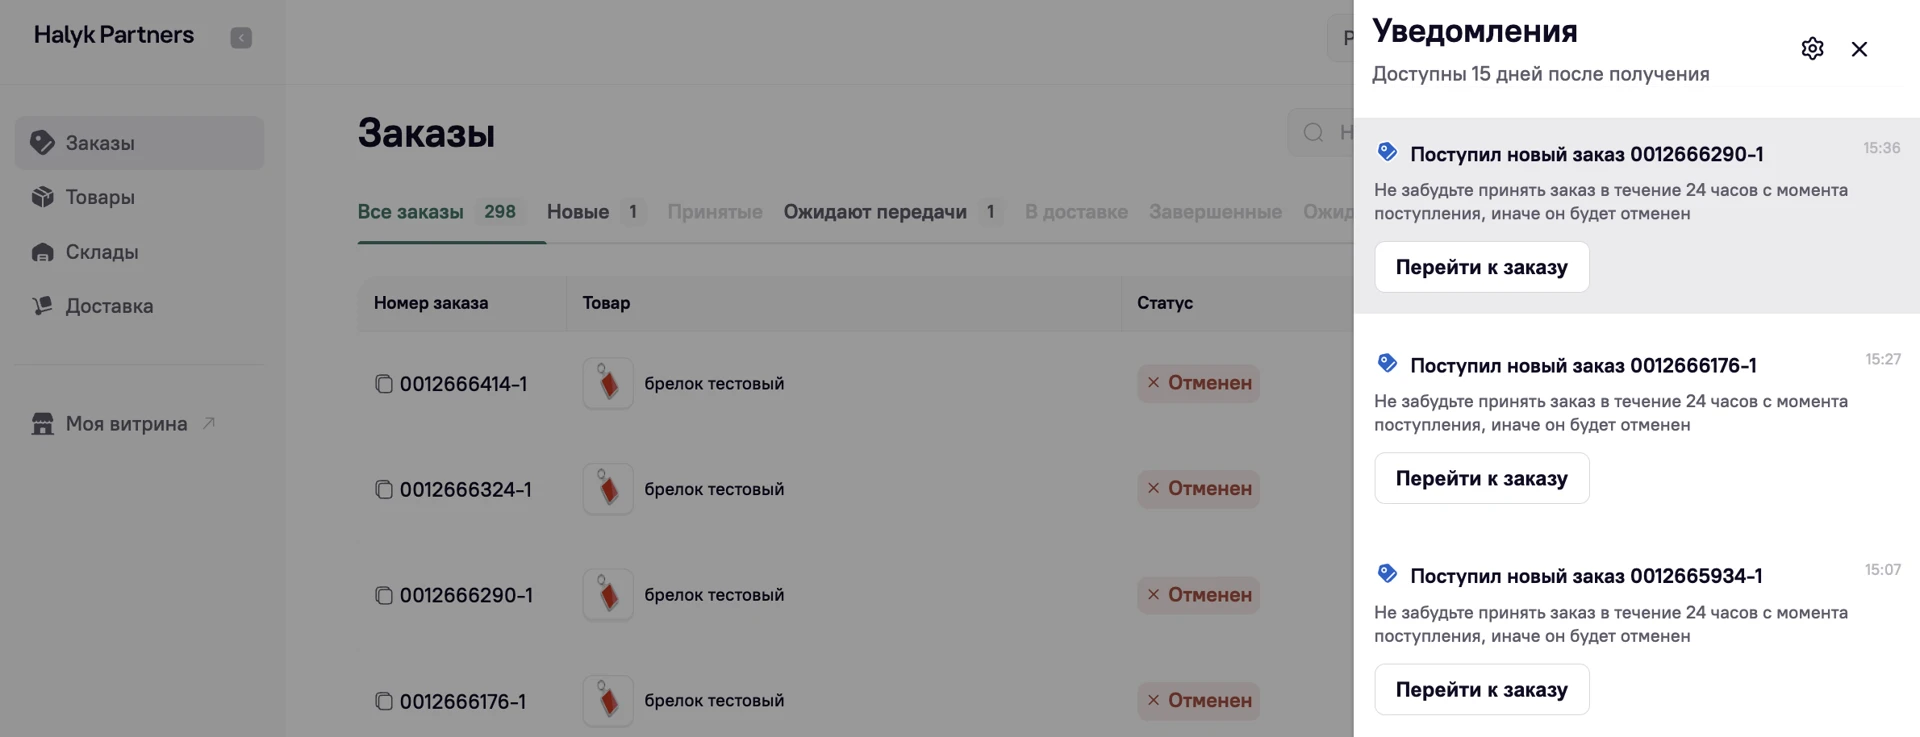Viewport: 1920px width, 737px height.
Task: Go to Товары section
Action: tap(100, 197)
